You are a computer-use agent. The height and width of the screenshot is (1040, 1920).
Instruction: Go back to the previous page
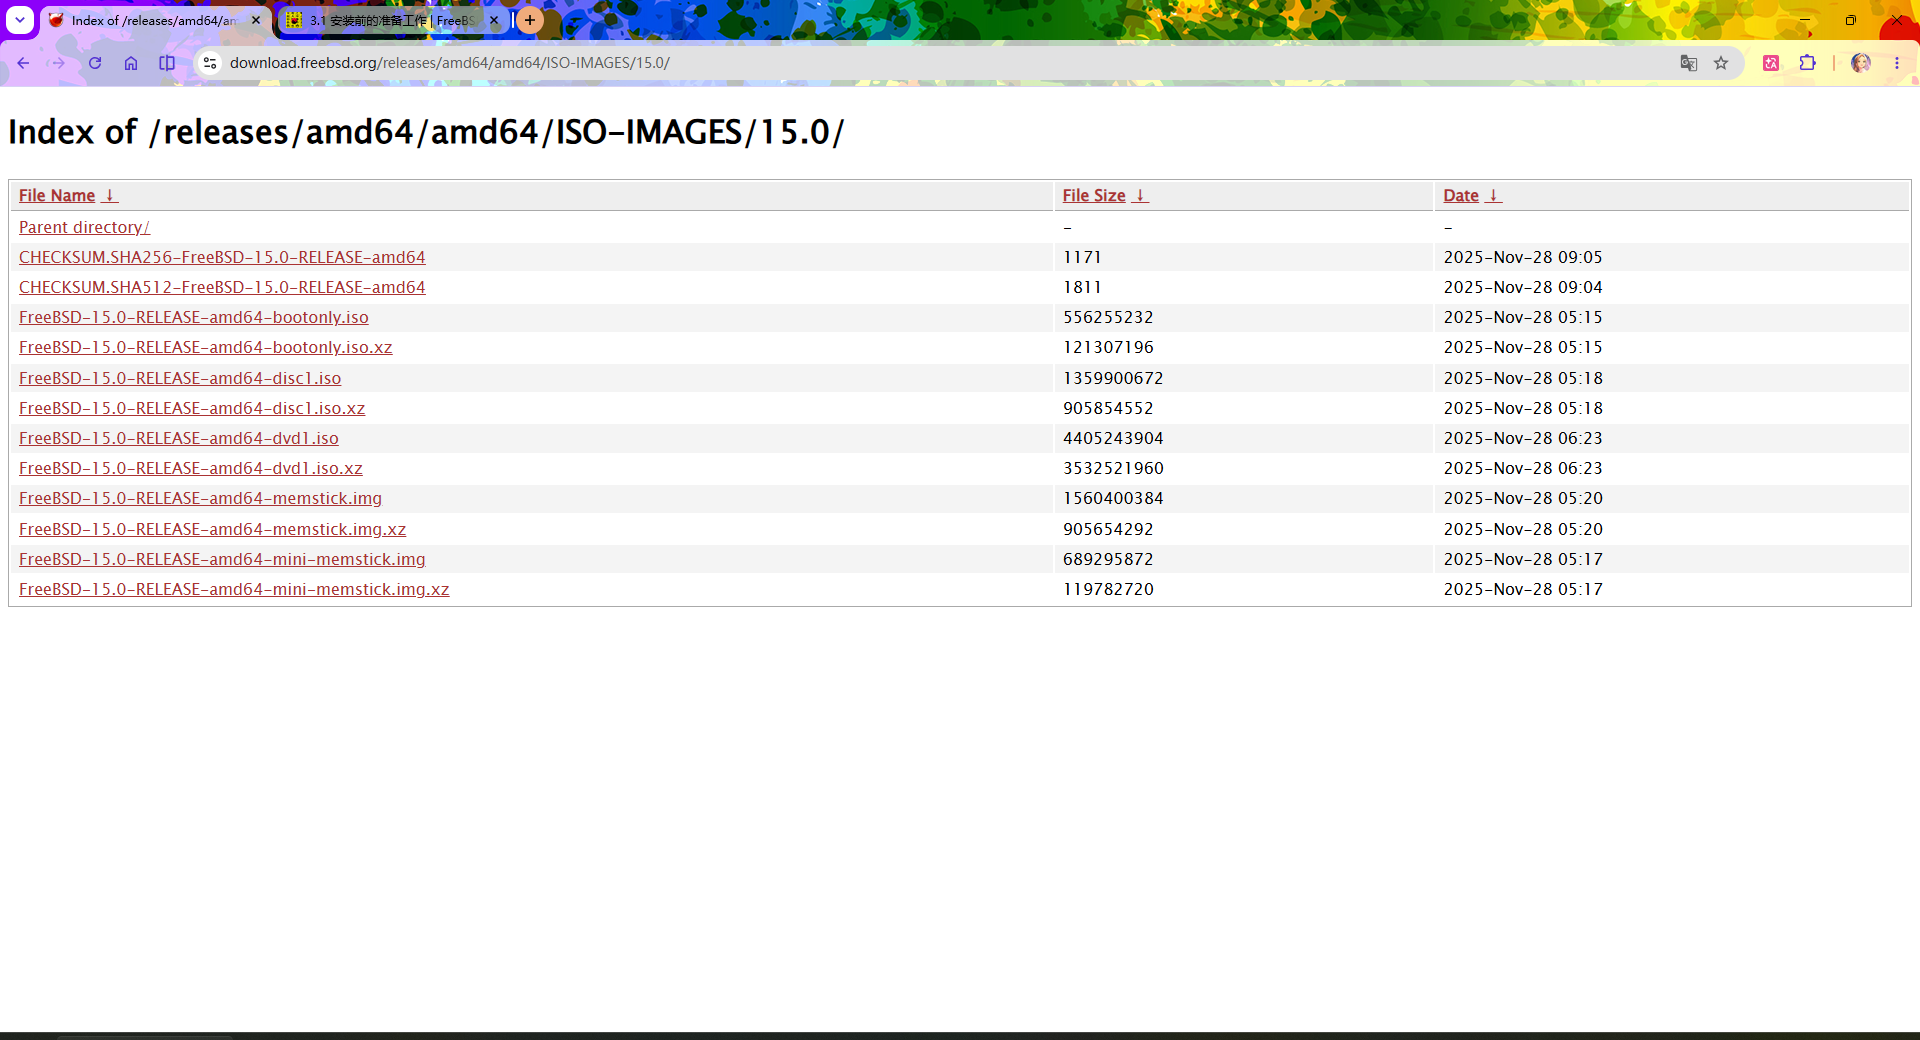point(23,63)
